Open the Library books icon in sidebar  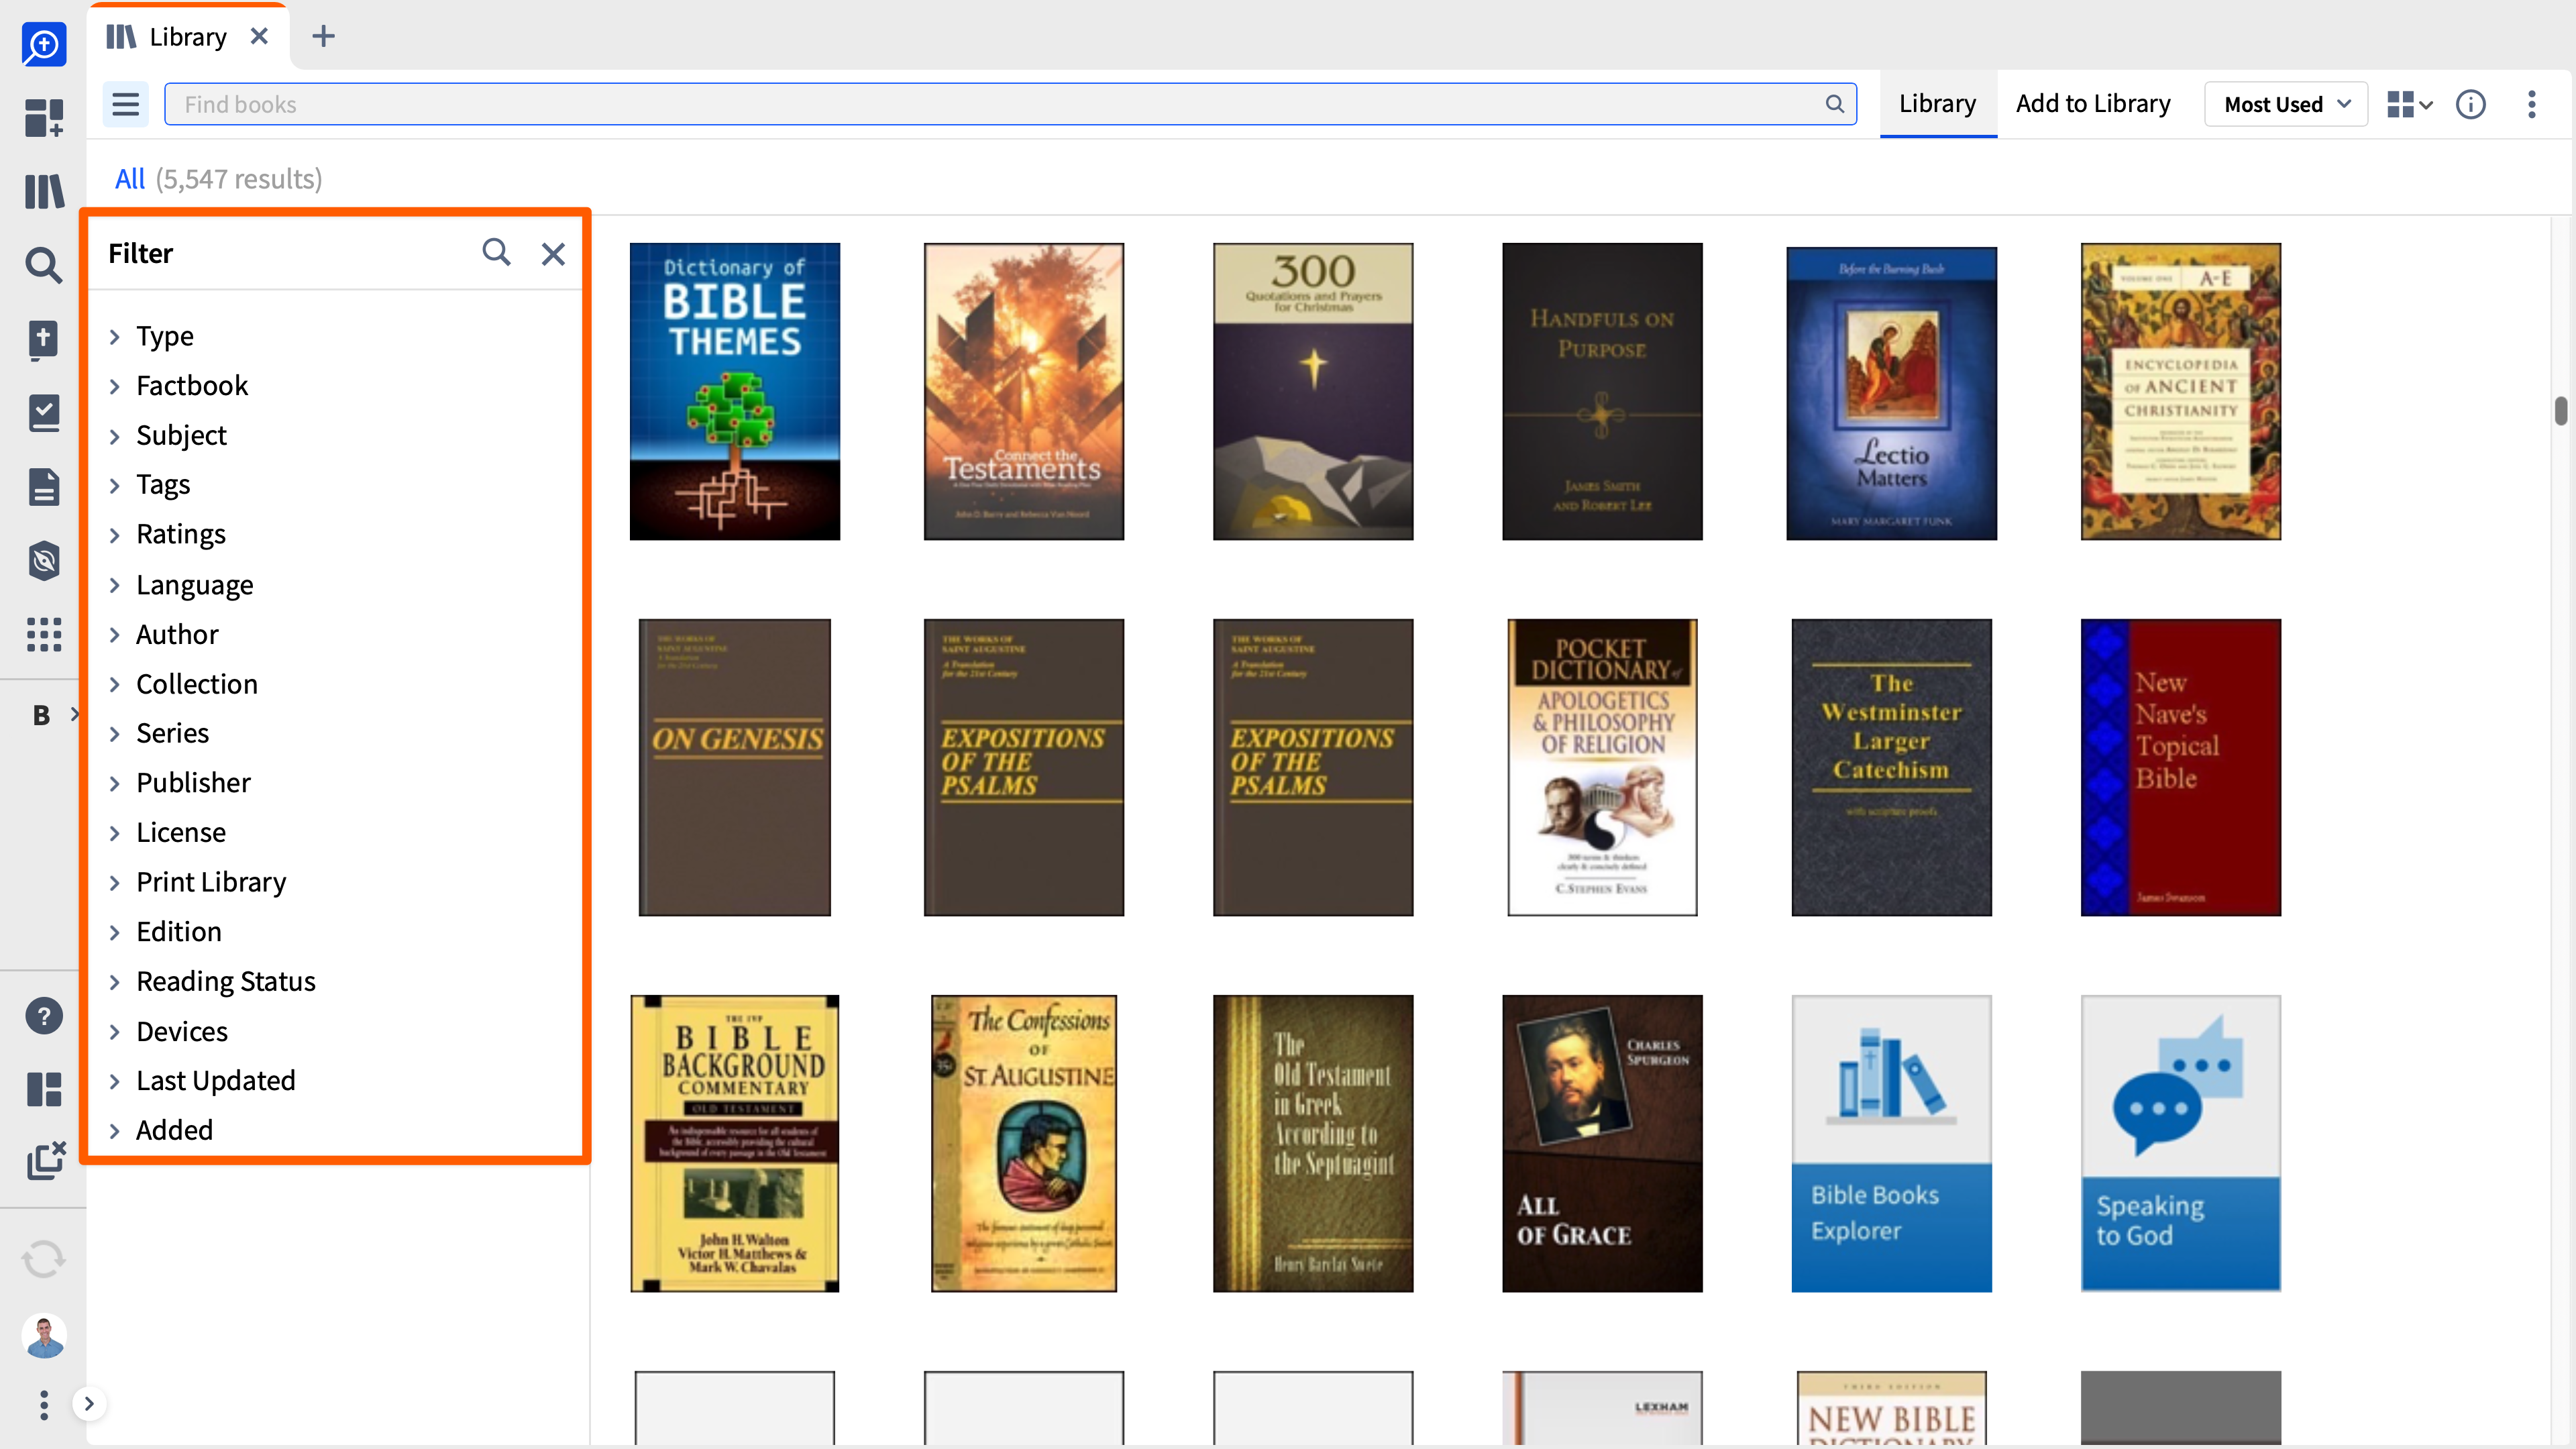click(x=44, y=191)
